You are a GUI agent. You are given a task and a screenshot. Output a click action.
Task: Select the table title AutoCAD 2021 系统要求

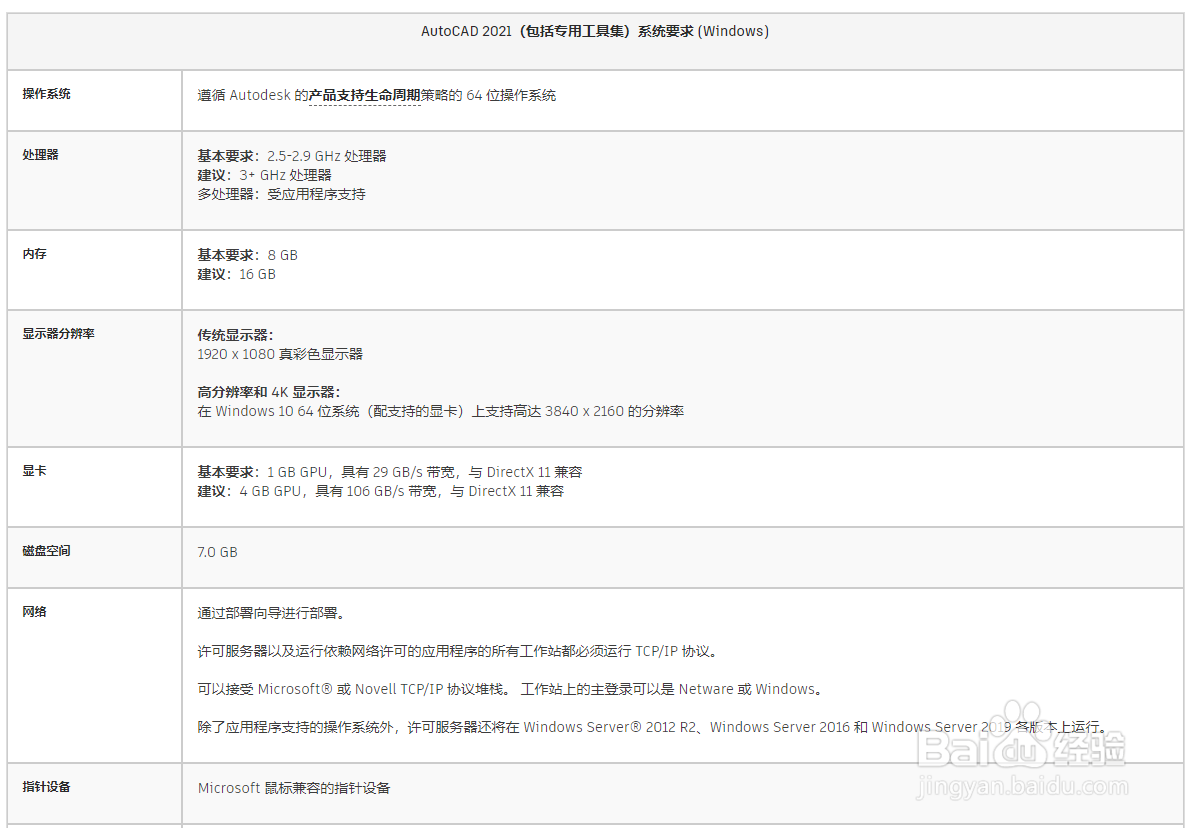pos(595,31)
